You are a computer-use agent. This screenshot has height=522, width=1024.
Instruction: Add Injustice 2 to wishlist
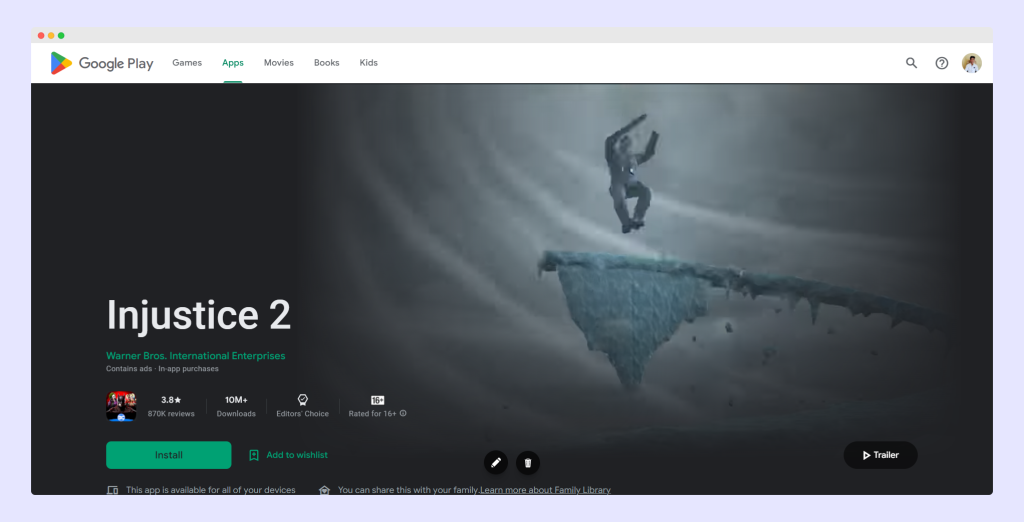288,455
